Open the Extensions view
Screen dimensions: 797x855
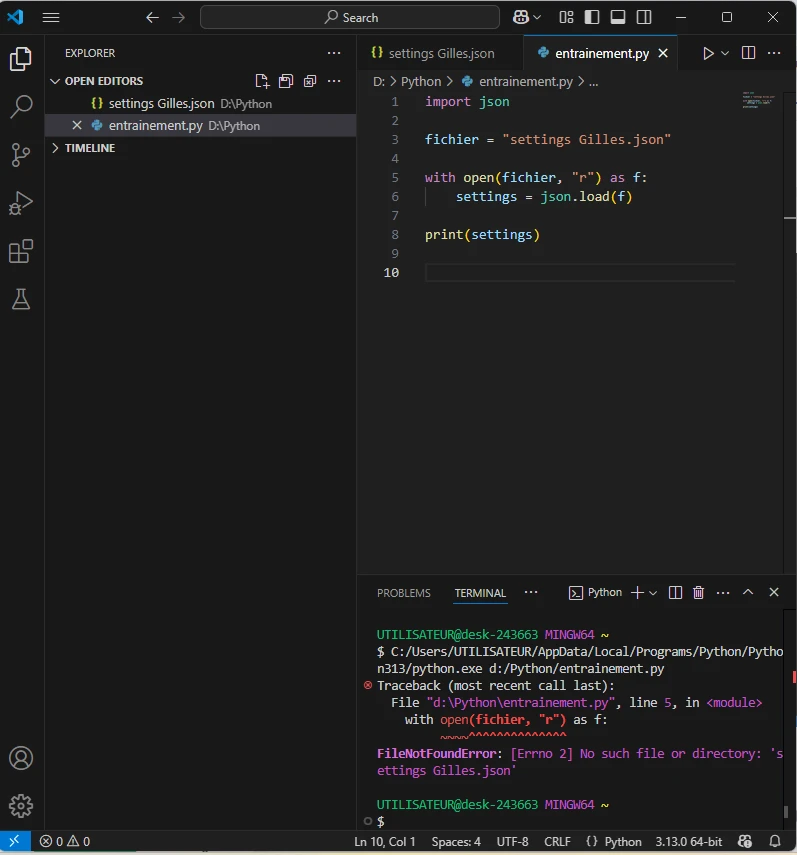click(x=21, y=251)
